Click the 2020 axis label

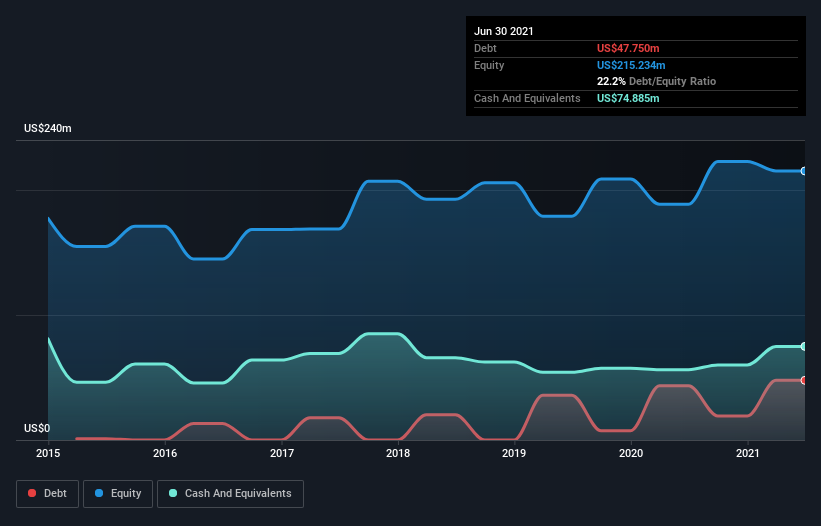pos(631,453)
